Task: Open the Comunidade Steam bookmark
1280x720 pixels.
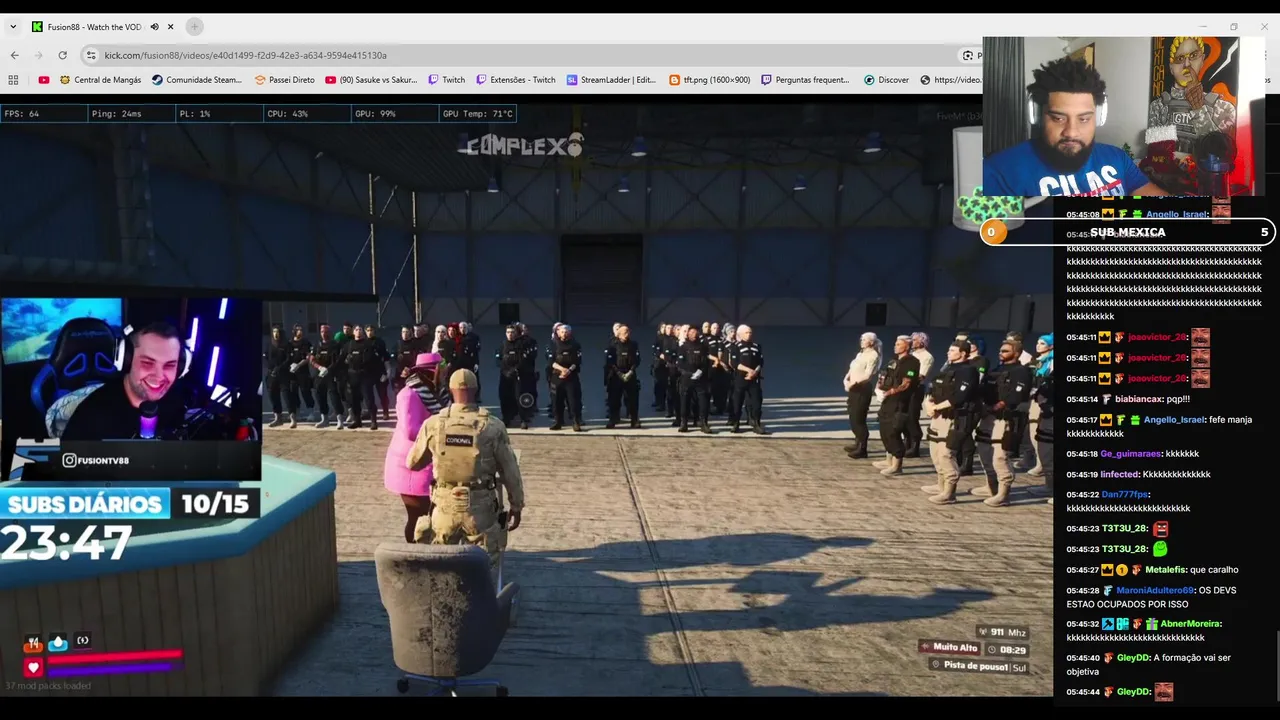Action: [x=197, y=80]
